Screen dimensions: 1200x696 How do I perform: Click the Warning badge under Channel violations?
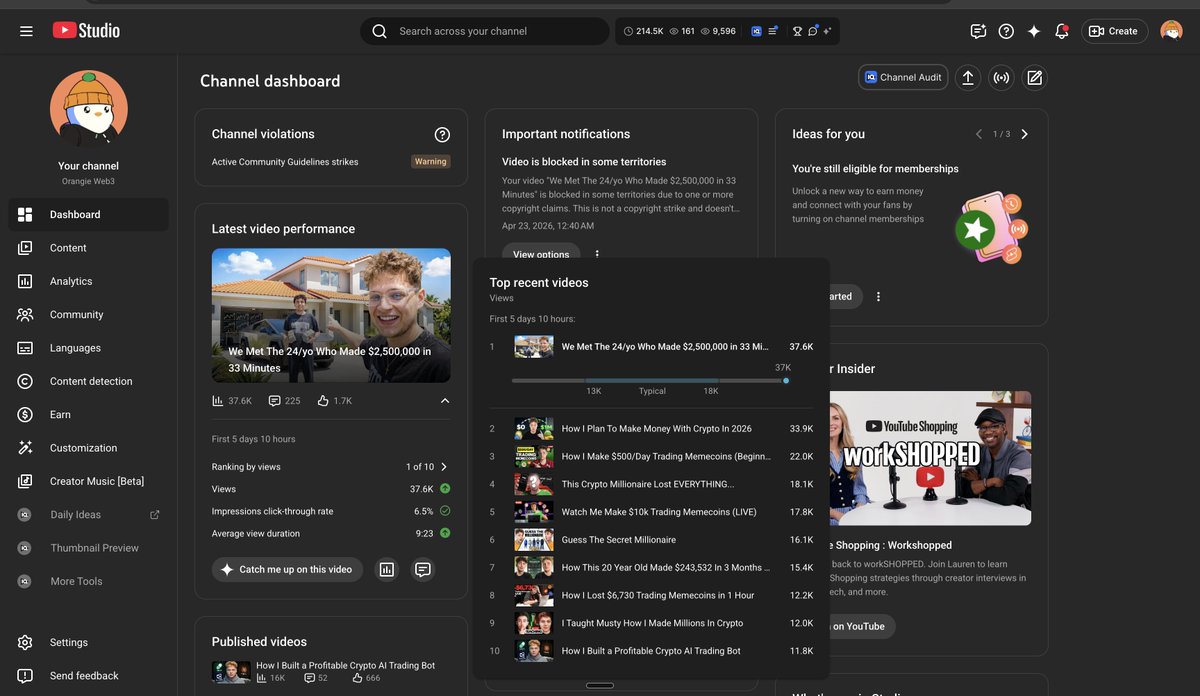click(x=431, y=161)
